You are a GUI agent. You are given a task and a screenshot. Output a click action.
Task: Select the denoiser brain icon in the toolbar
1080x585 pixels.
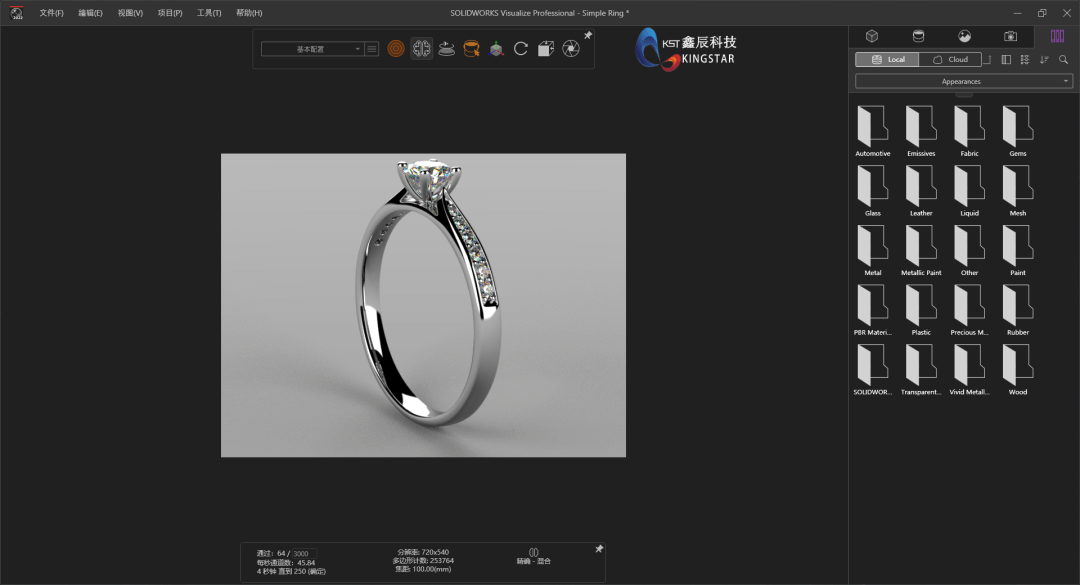click(x=421, y=47)
